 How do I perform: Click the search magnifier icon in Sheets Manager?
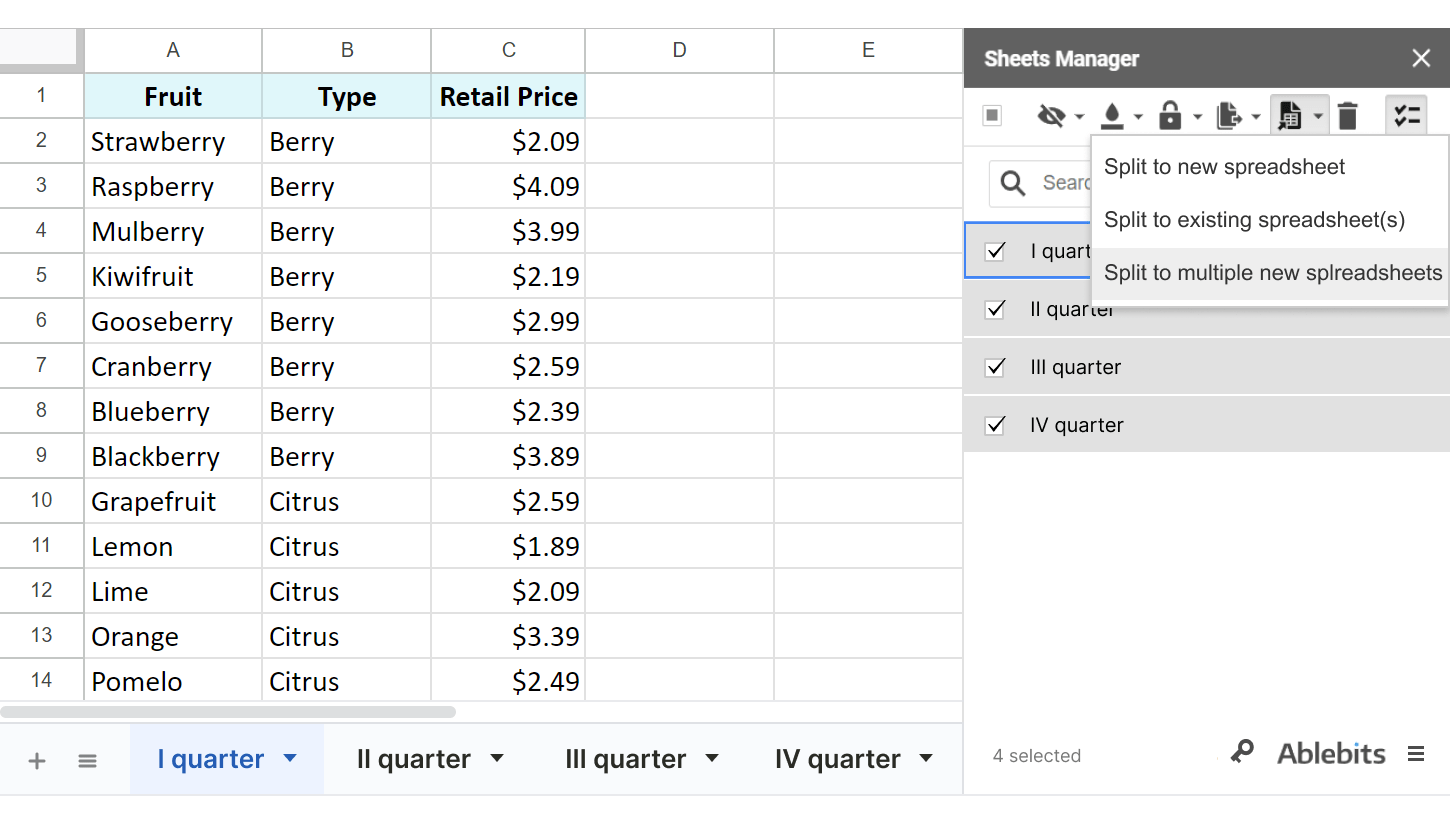[x=1013, y=183]
